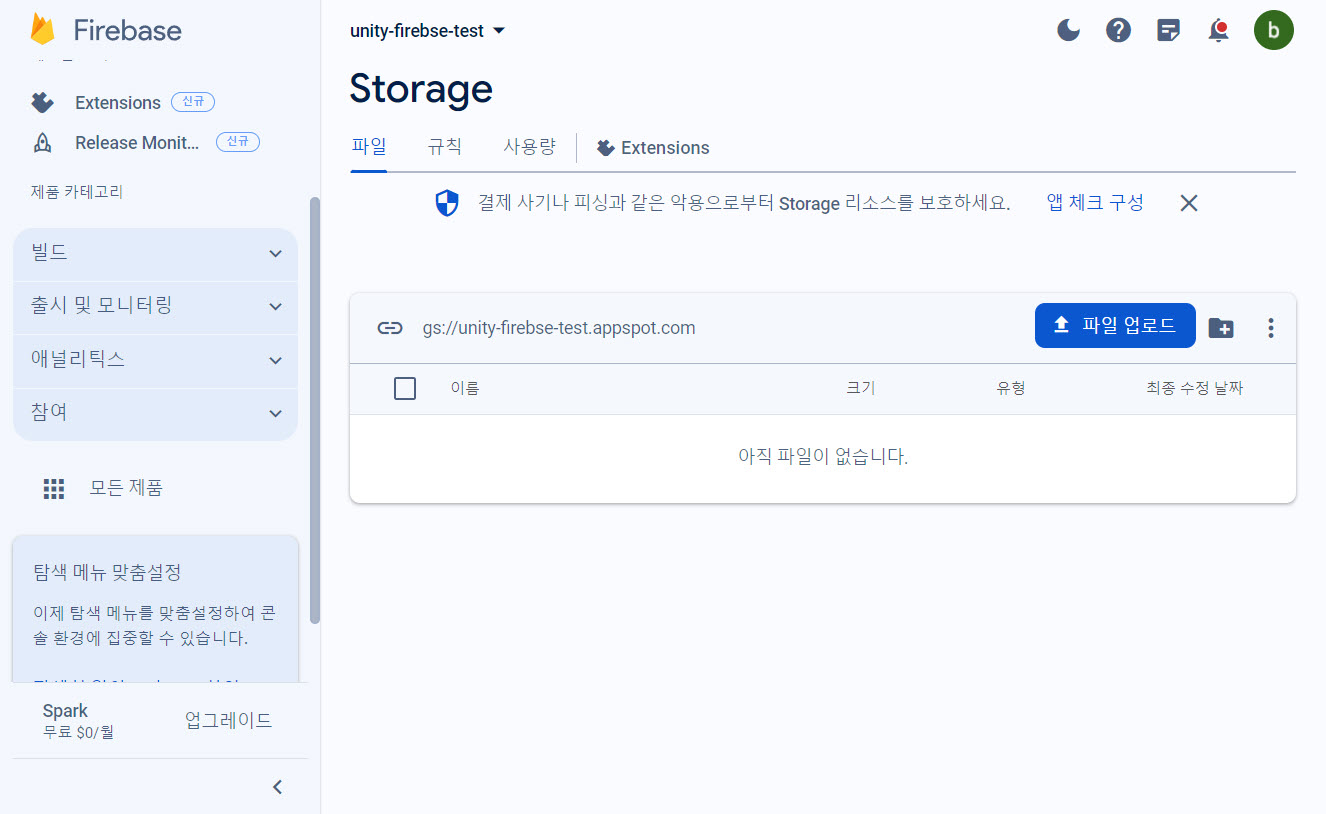Toggle dark mode moon icon

coord(1069,30)
